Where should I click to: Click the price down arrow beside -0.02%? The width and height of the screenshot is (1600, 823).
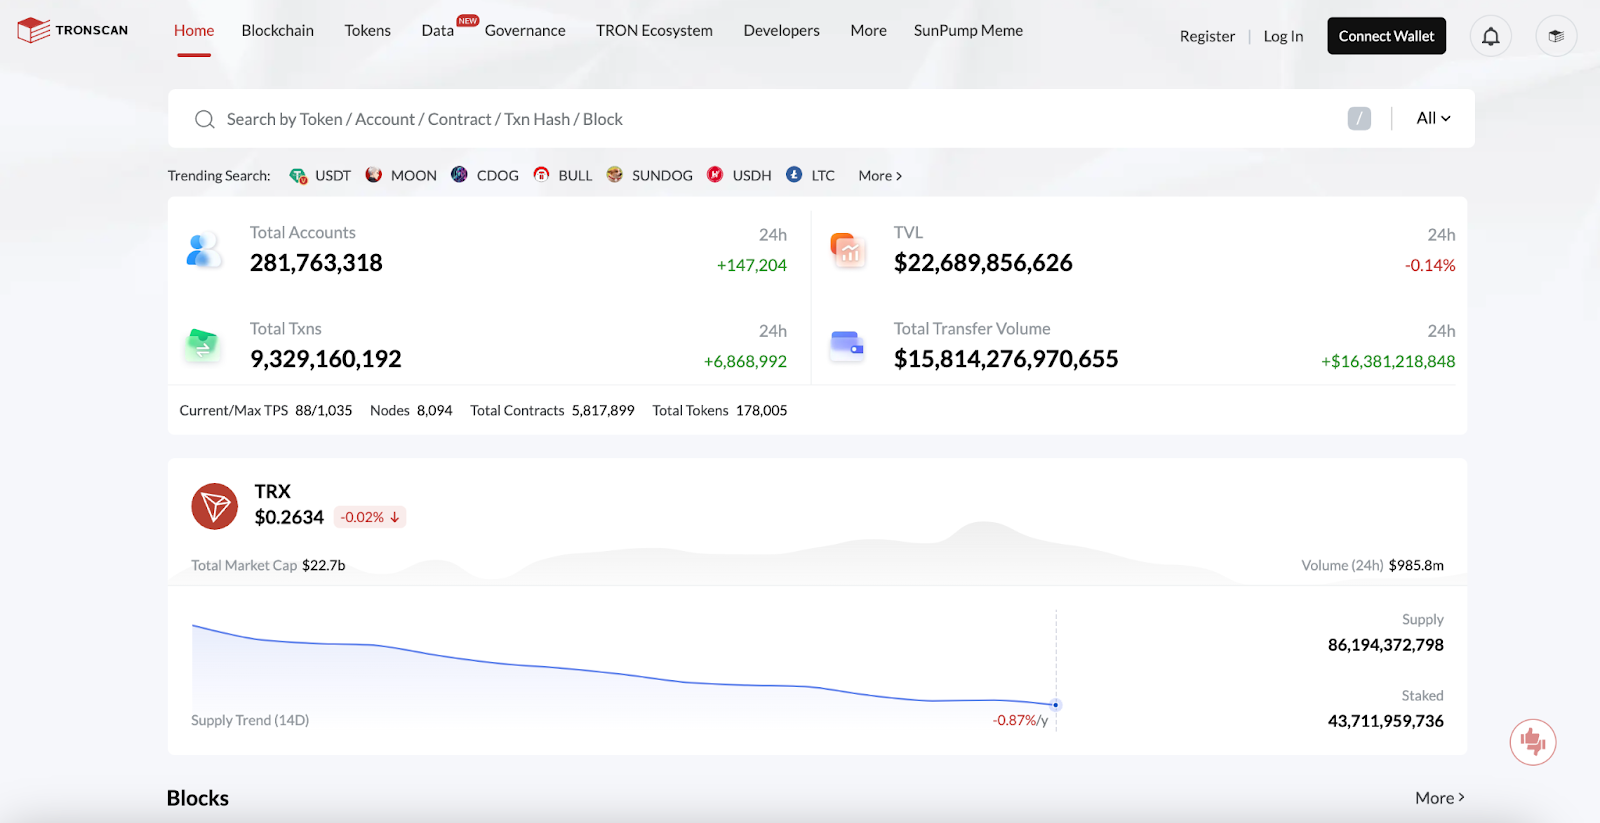tap(395, 517)
